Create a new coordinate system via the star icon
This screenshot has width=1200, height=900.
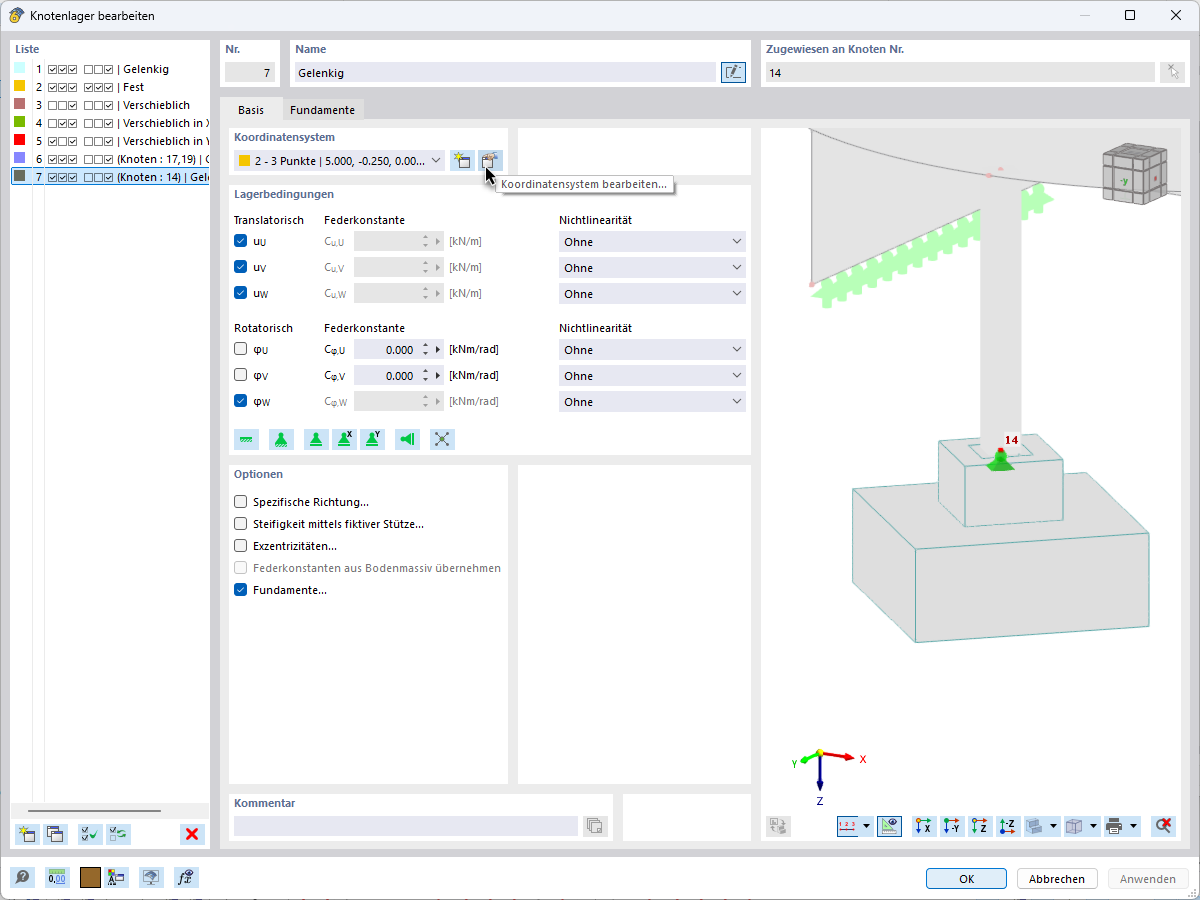461,160
